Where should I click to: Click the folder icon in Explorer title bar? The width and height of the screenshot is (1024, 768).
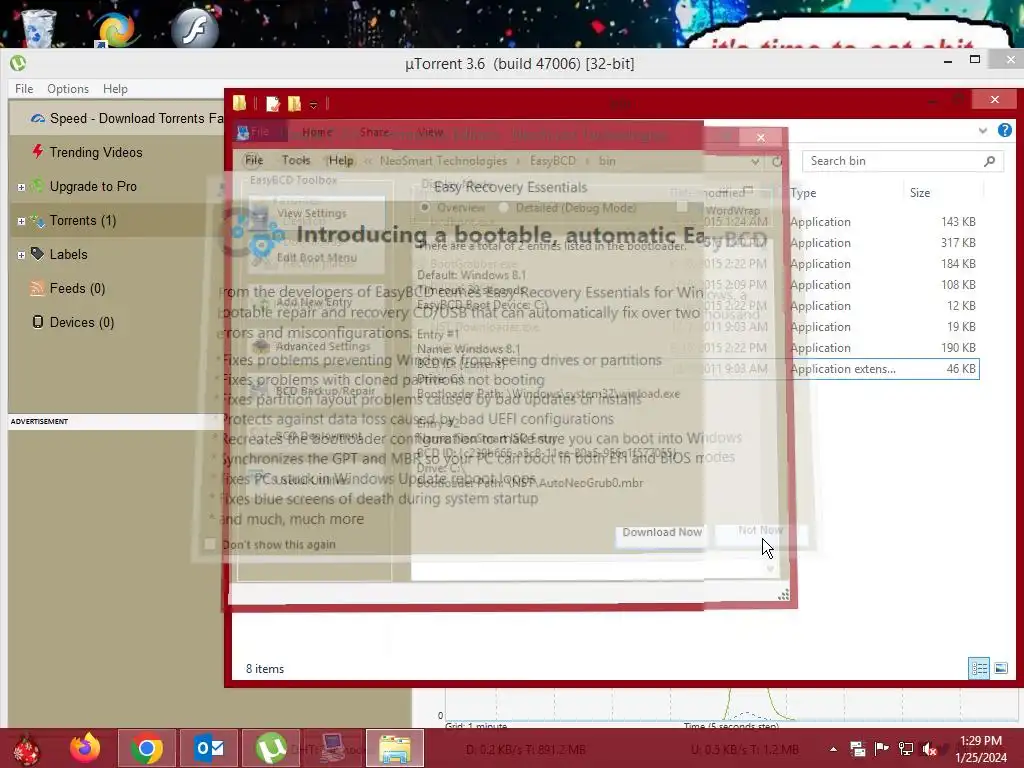(x=240, y=103)
